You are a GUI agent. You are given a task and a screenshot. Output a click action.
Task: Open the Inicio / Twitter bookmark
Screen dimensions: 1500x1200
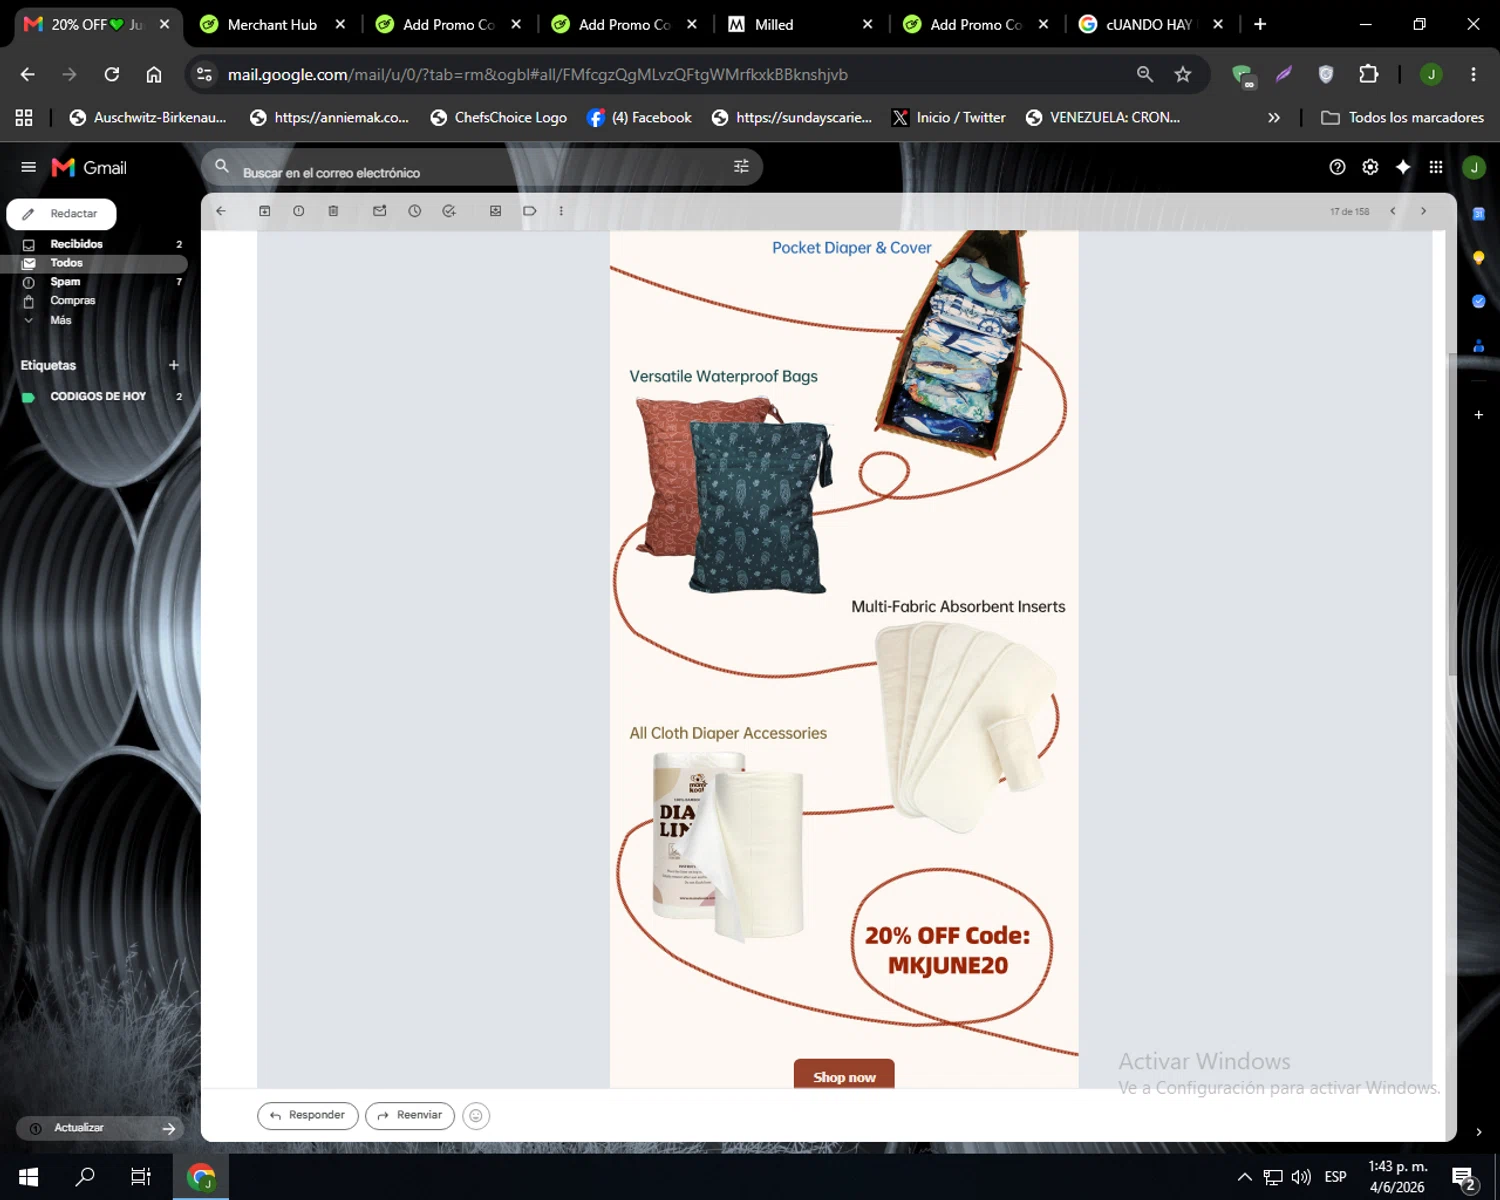(949, 117)
